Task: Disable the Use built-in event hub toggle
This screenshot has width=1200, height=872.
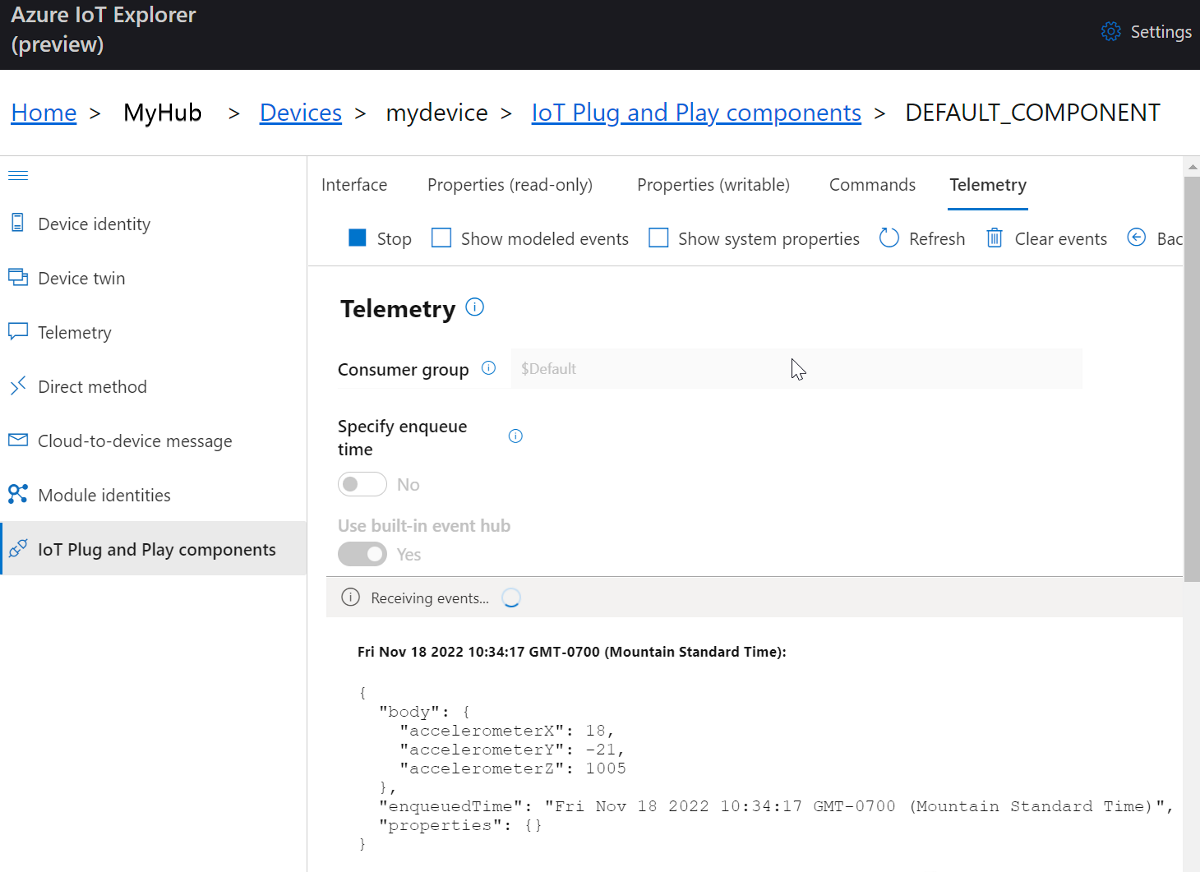Action: (x=362, y=554)
